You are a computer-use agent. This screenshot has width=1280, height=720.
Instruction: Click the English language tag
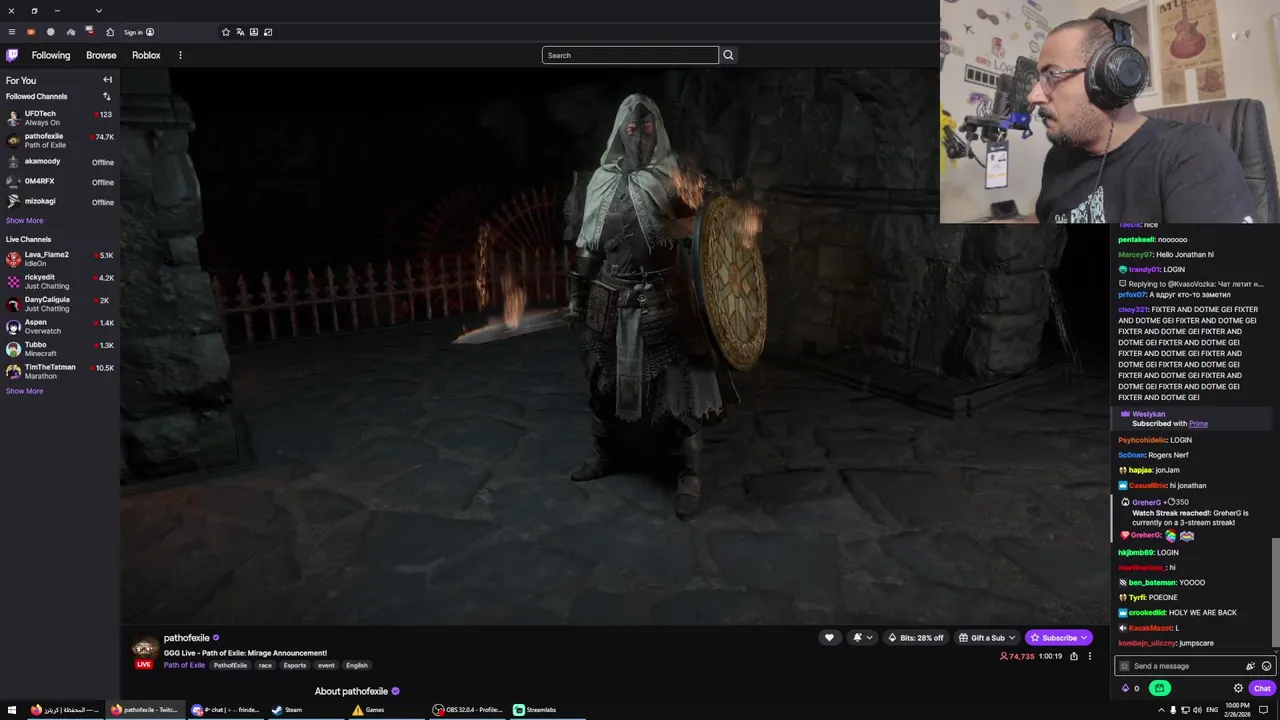[357, 665]
